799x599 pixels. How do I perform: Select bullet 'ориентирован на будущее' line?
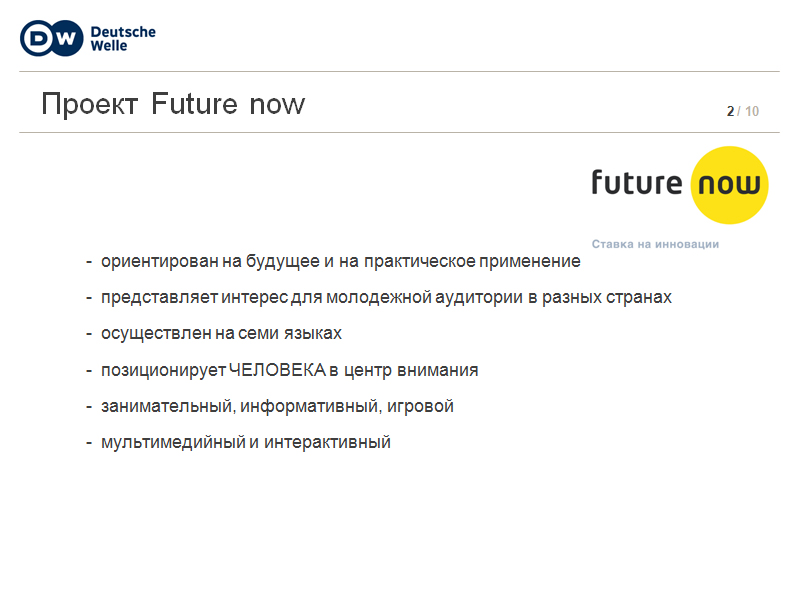point(340,261)
